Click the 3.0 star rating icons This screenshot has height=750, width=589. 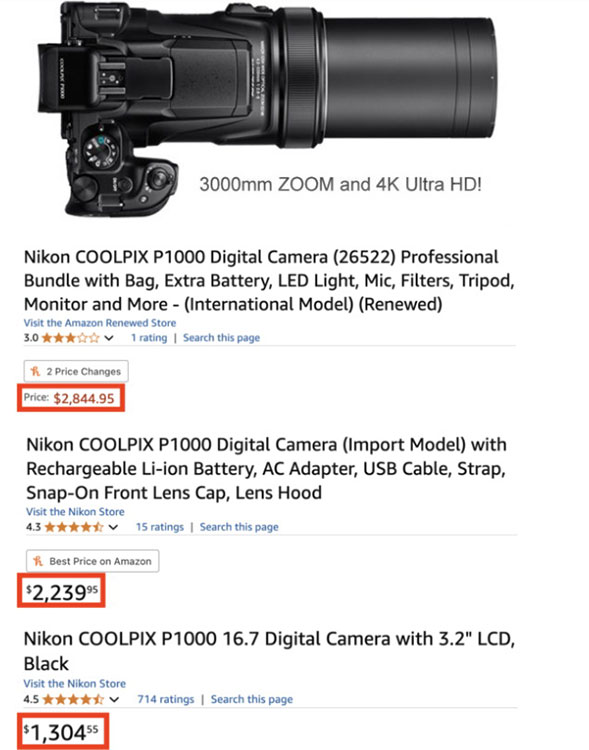tap(70, 338)
